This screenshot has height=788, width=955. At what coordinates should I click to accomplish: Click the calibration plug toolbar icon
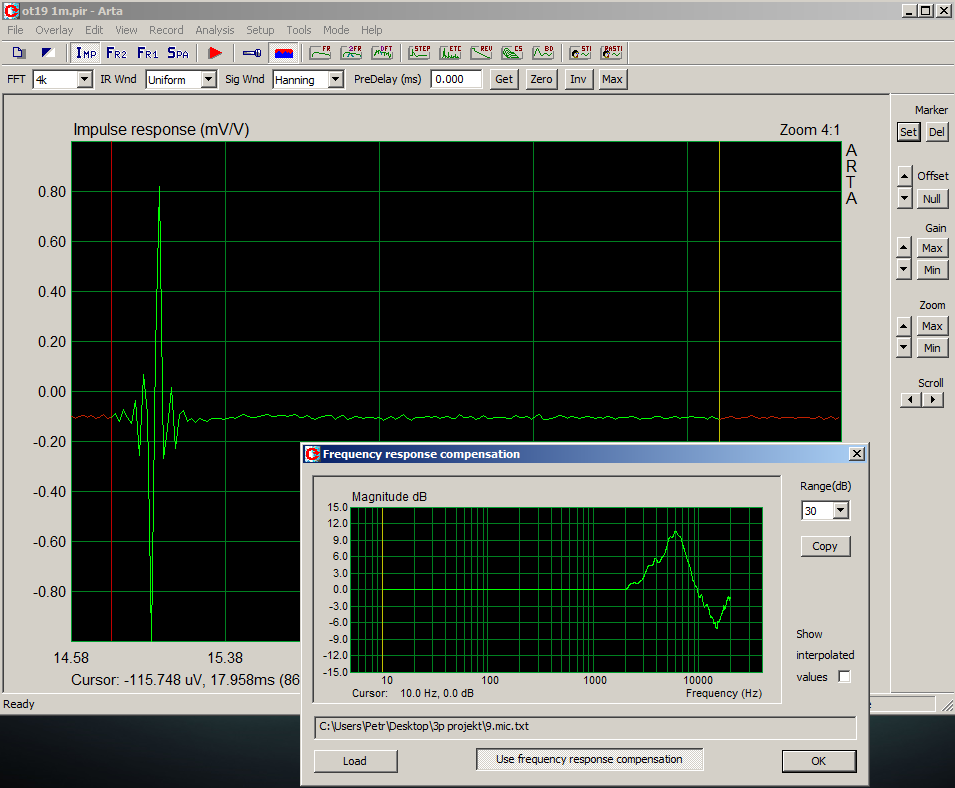[252, 53]
